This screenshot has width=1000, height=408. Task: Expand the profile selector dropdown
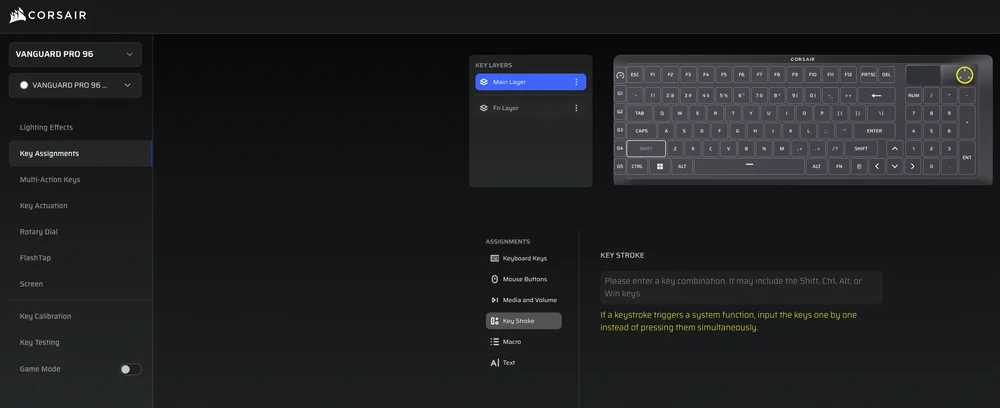pyautogui.click(x=75, y=85)
